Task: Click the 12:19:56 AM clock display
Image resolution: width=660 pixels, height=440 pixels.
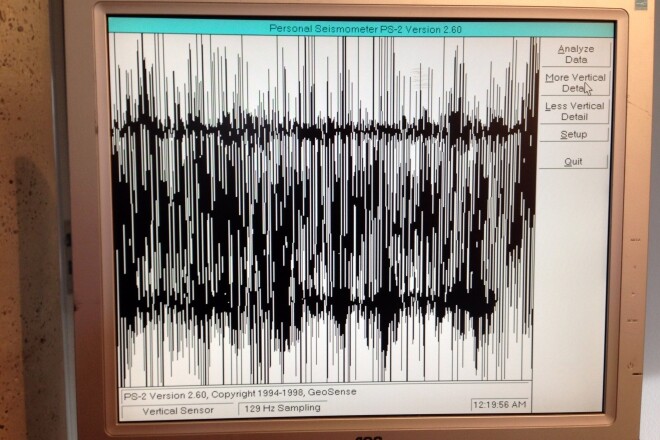Action: (500, 405)
